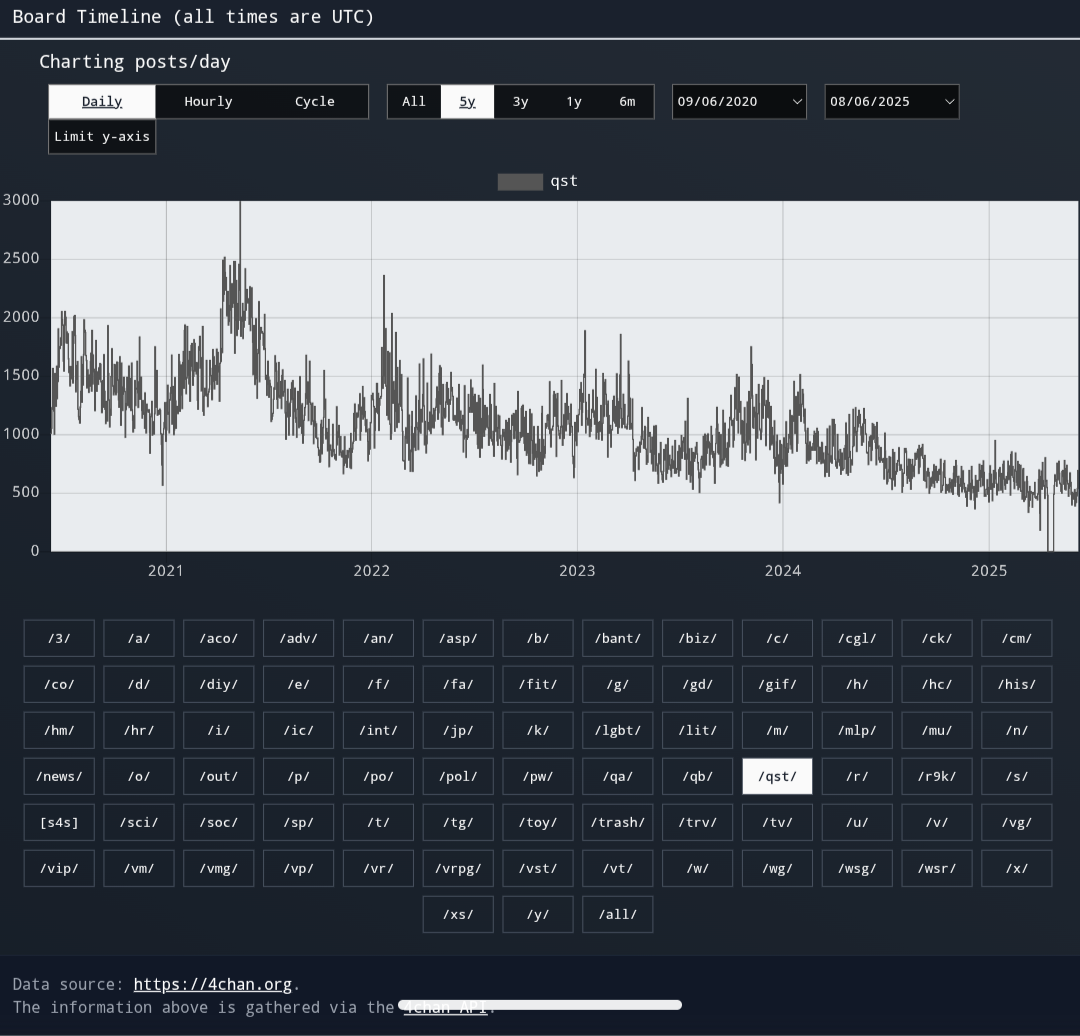Chart the /g/ board
This screenshot has height=1036, width=1080.
618,685
